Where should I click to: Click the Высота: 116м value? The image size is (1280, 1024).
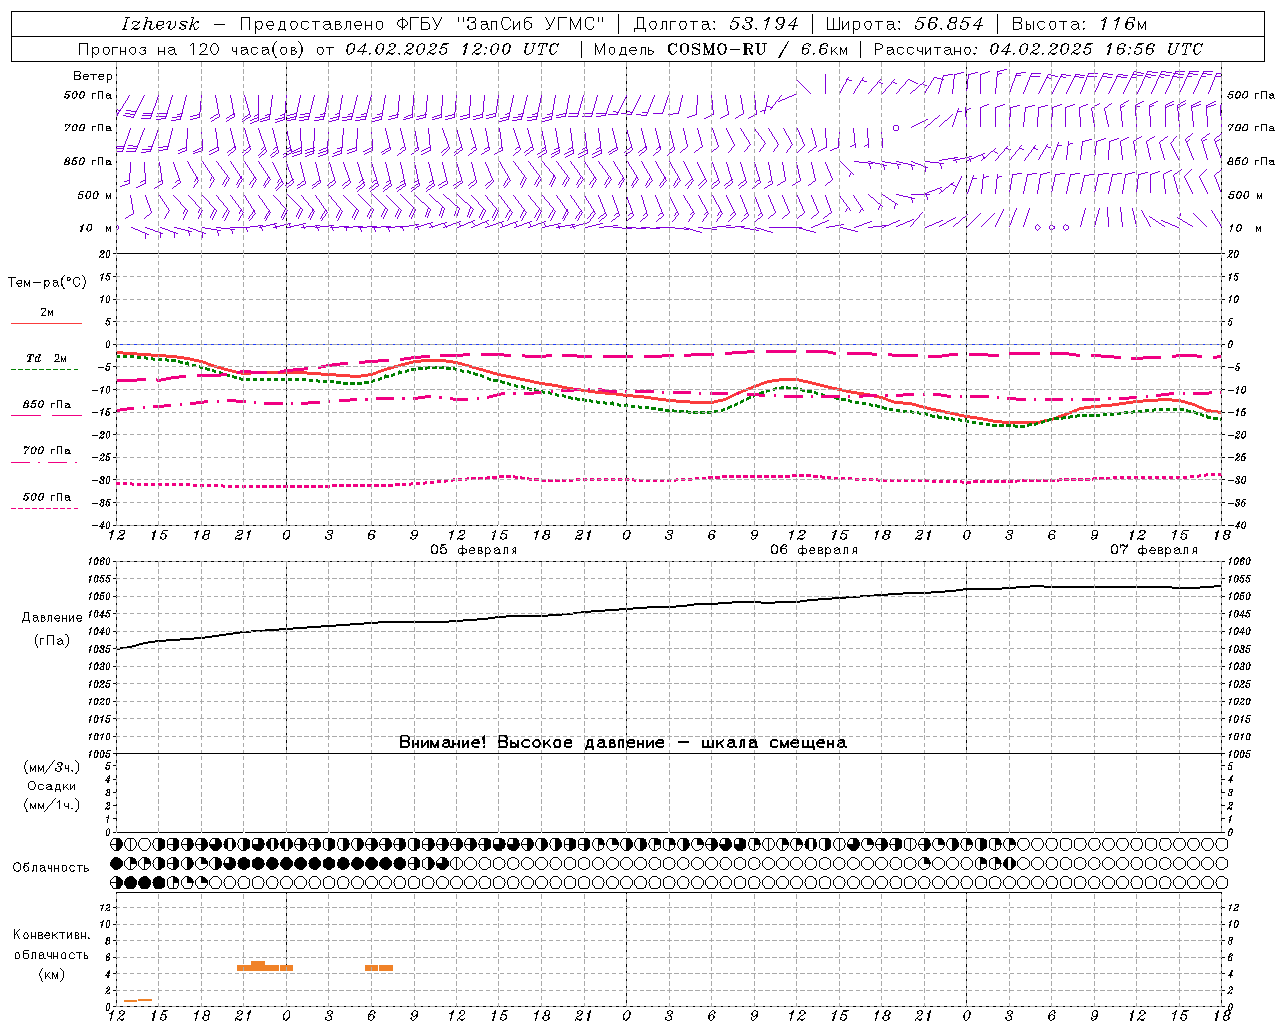coord(1080,24)
